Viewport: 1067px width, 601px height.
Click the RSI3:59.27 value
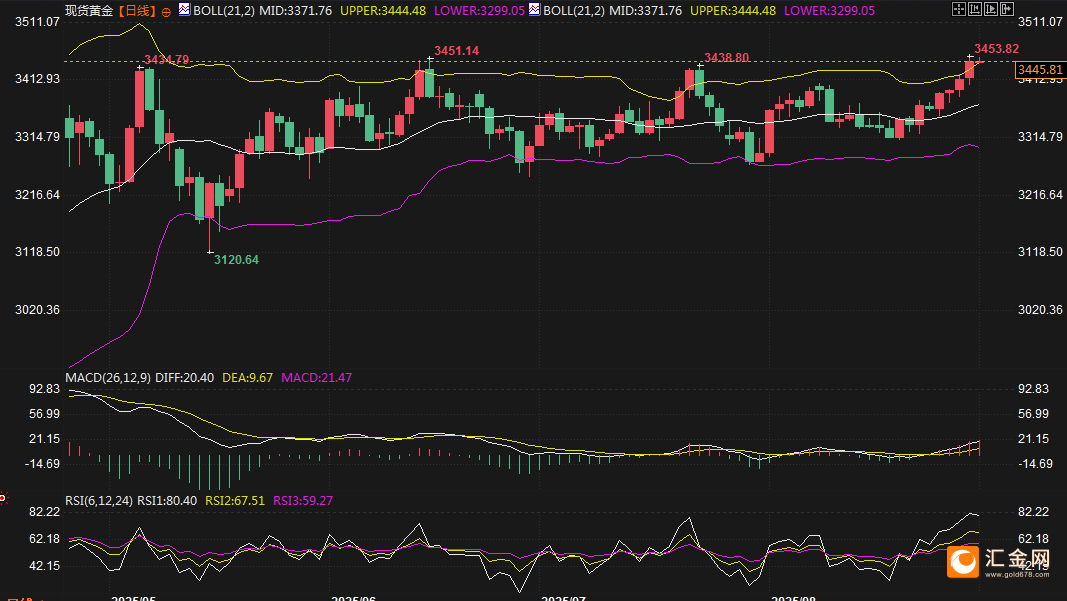pyautogui.click(x=303, y=501)
